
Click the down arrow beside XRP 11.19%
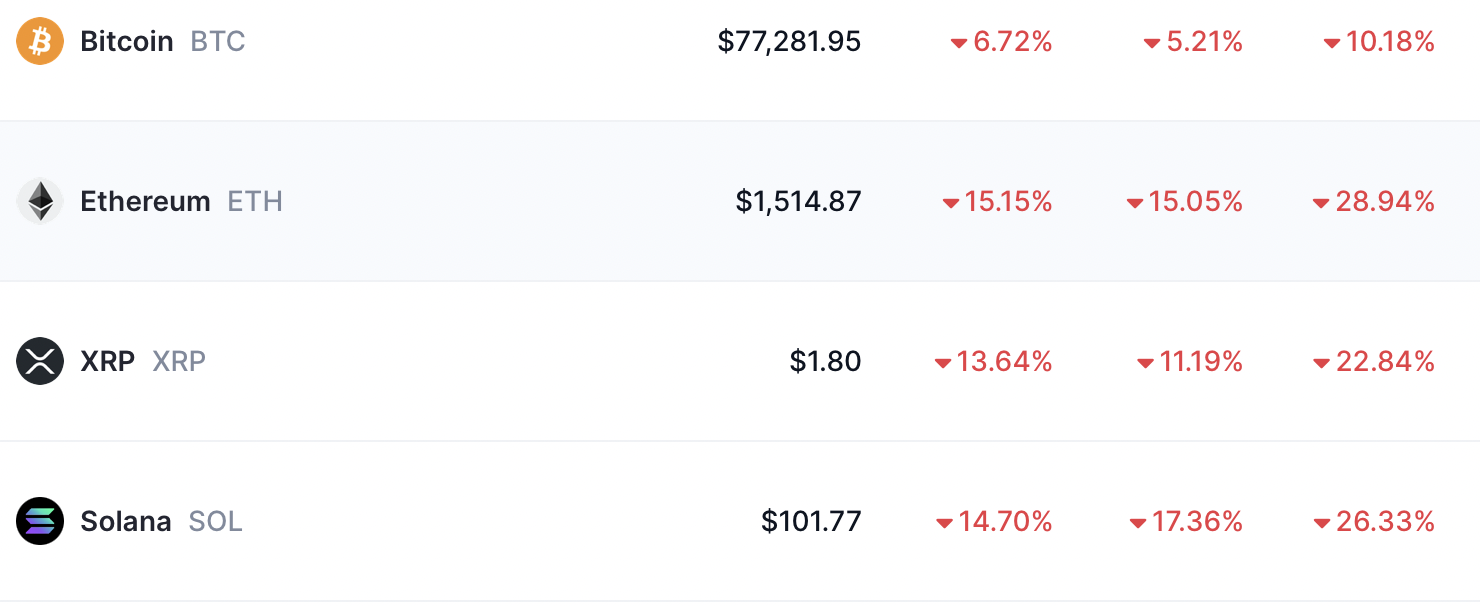point(1146,363)
